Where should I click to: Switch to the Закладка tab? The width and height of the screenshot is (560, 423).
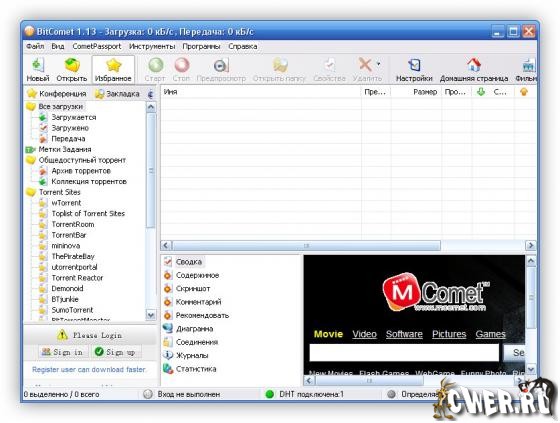coord(118,94)
